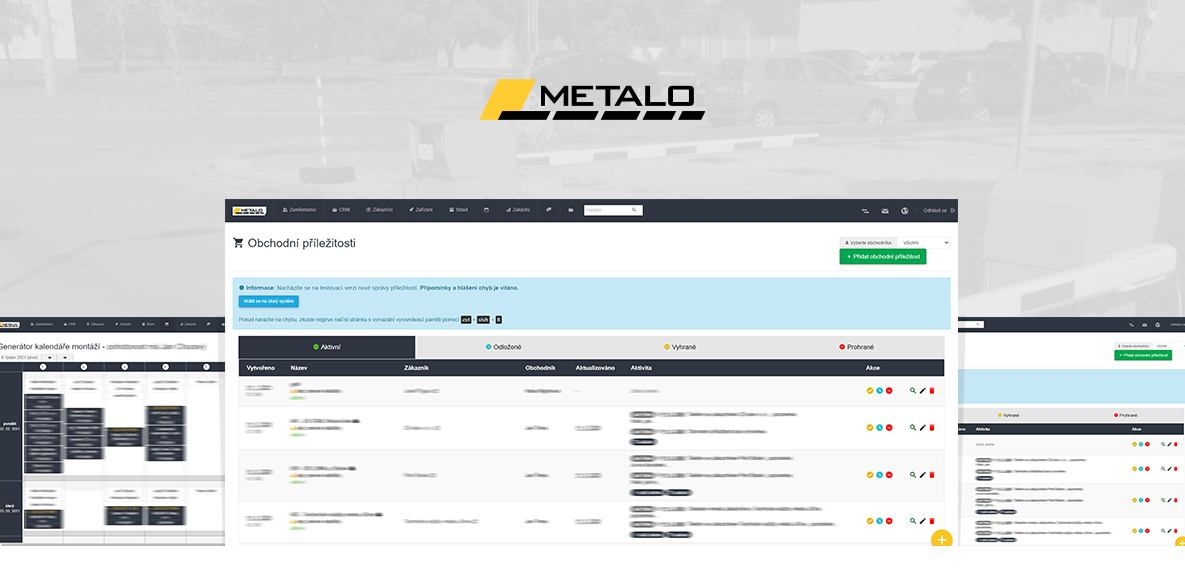Image resolution: width=1185 pixels, height=580 pixels.
Task: Edit fourth opportunity row with pencil icon
Action: pyautogui.click(x=923, y=521)
